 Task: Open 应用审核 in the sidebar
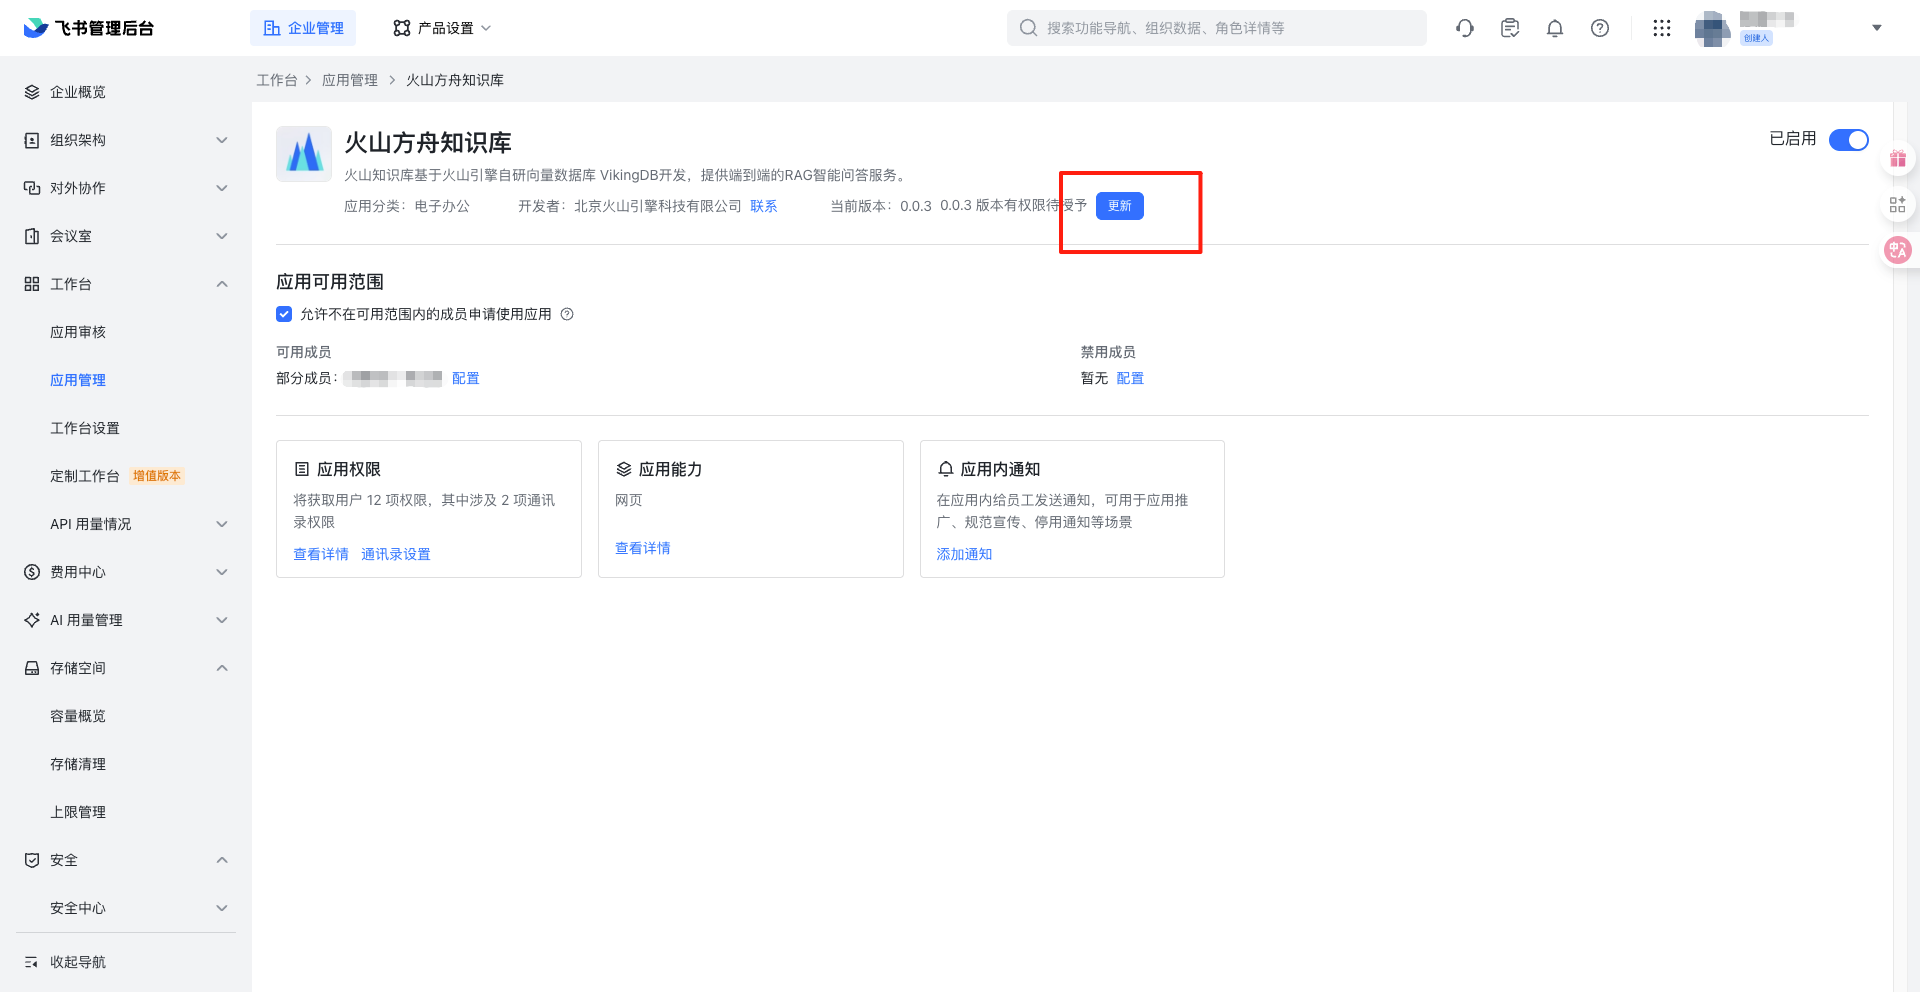pyautogui.click(x=78, y=332)
